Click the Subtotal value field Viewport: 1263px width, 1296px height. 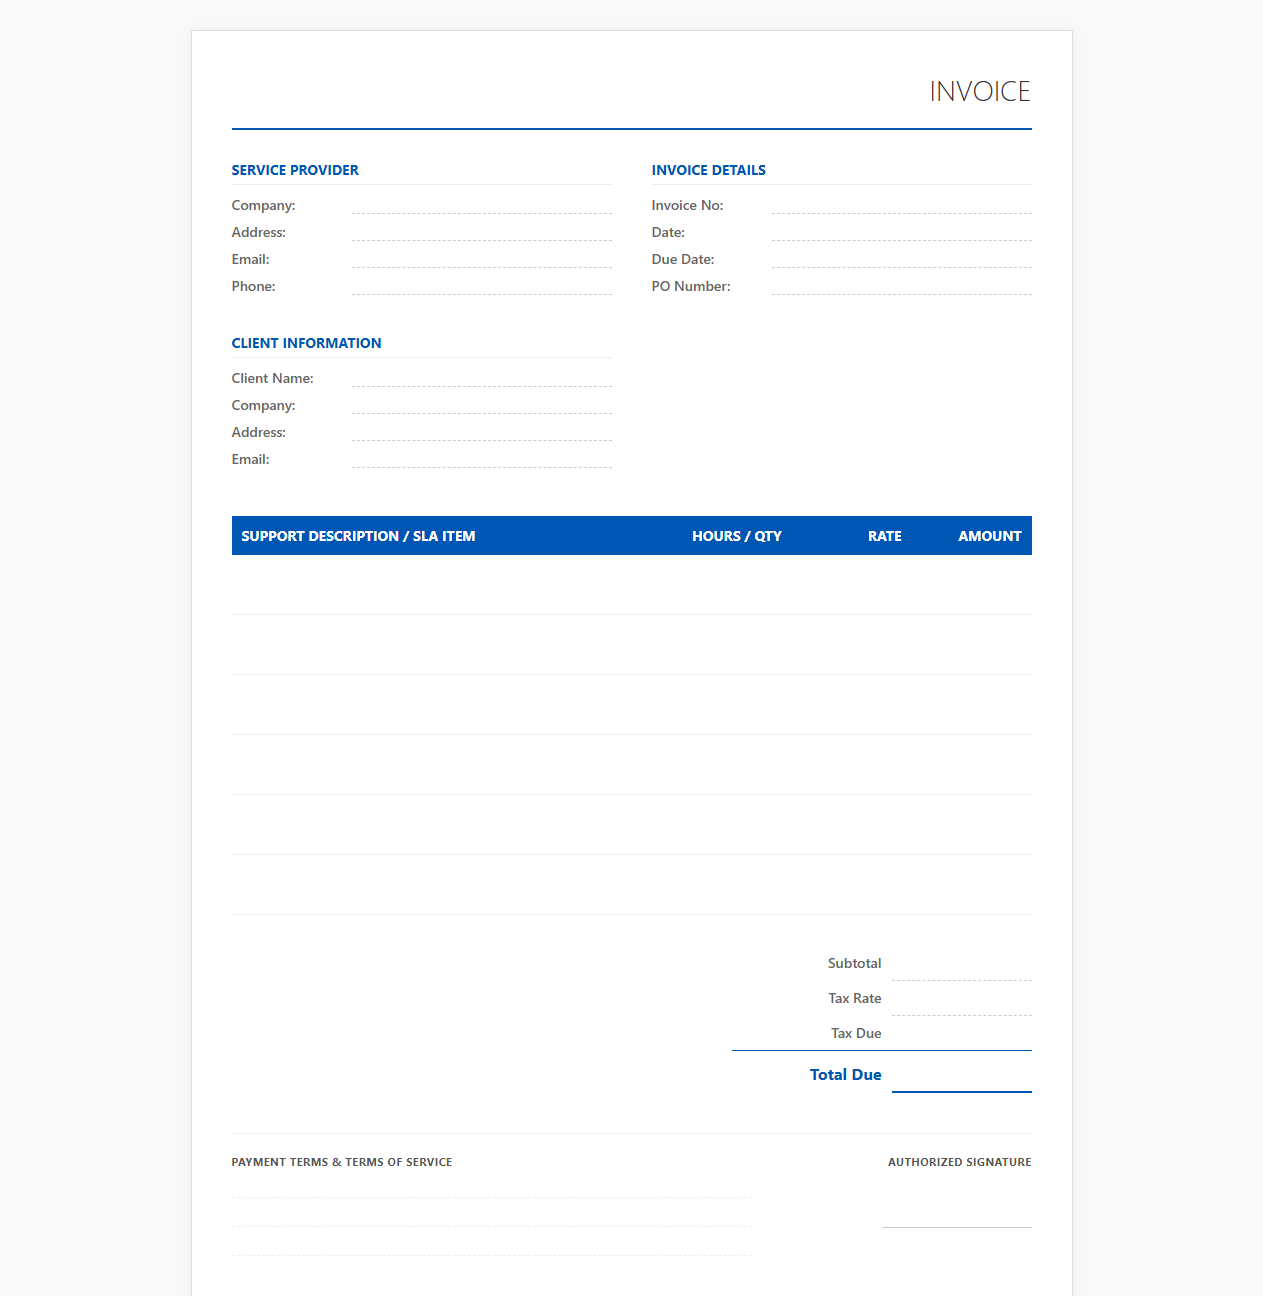pos(961,964)
